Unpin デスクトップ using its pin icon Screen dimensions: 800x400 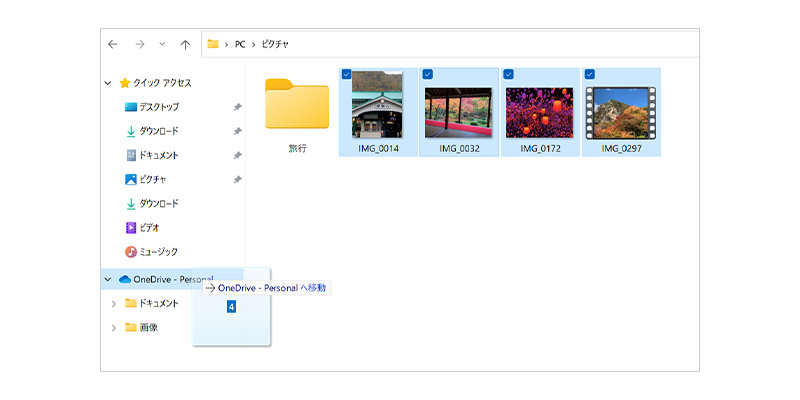point(237,107)
